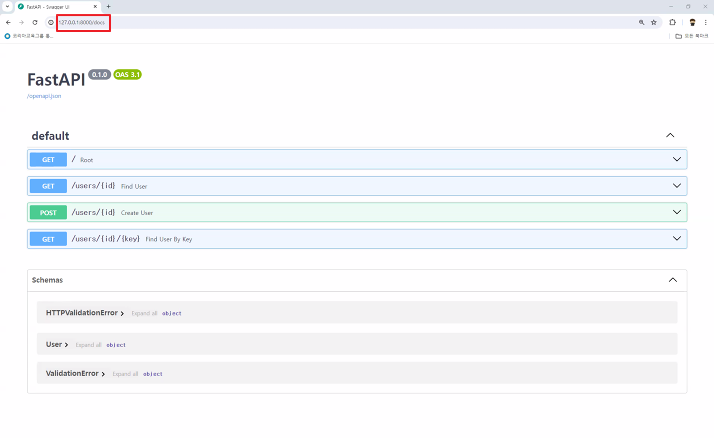714x438 pixels.
Task: Click the Find User summary text
Action: pyautogui.click(x=134, y=186)
